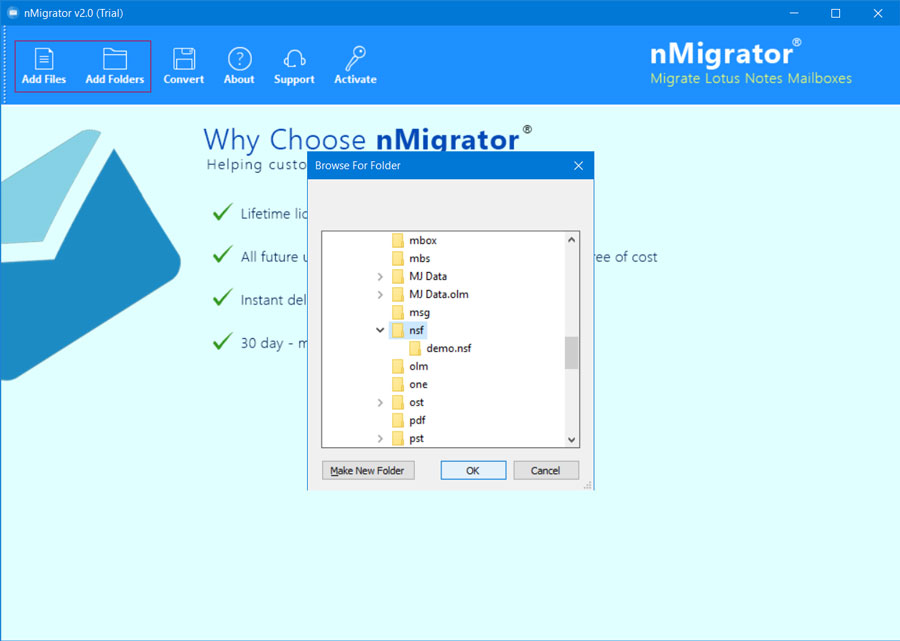Screen dimensions: 900x641
Task: Minimize the nMigrator window
Action: (794, 13)
